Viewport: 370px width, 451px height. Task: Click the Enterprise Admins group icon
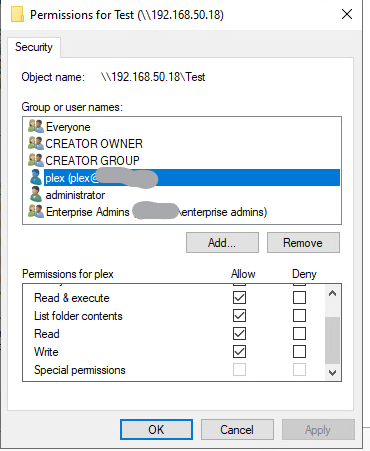pos(36,211)
